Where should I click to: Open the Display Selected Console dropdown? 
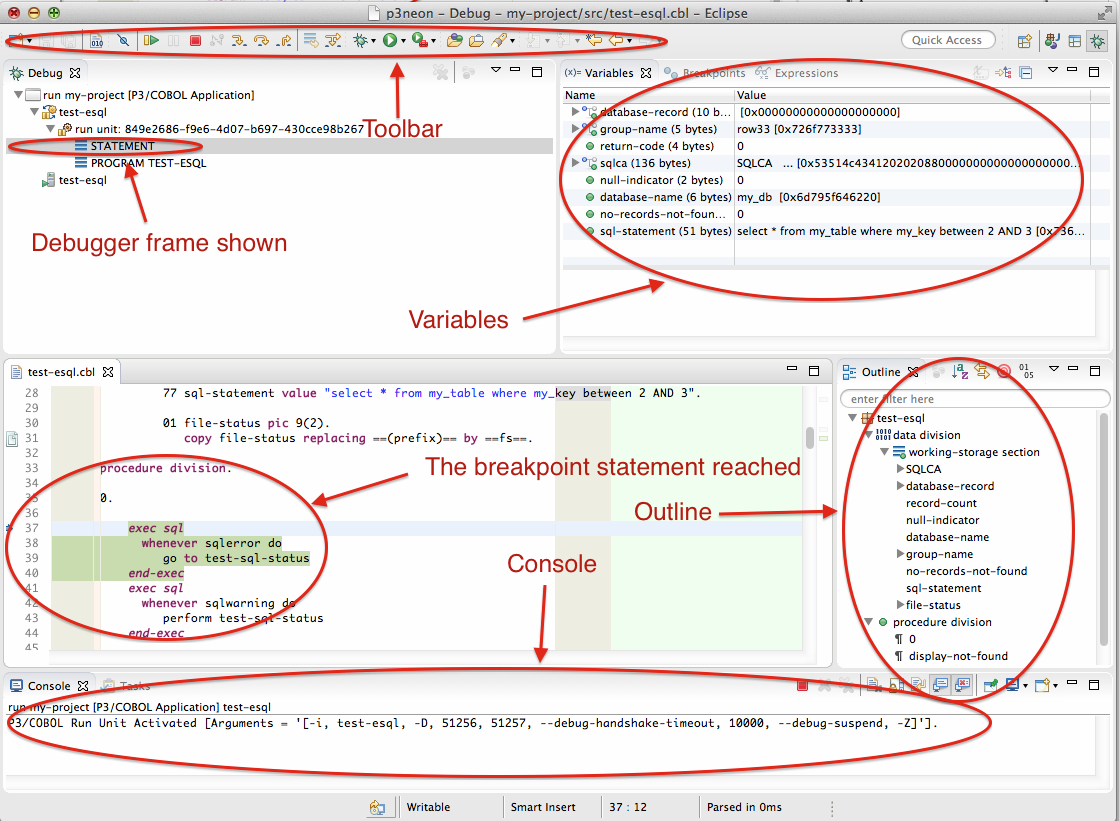1026,686
